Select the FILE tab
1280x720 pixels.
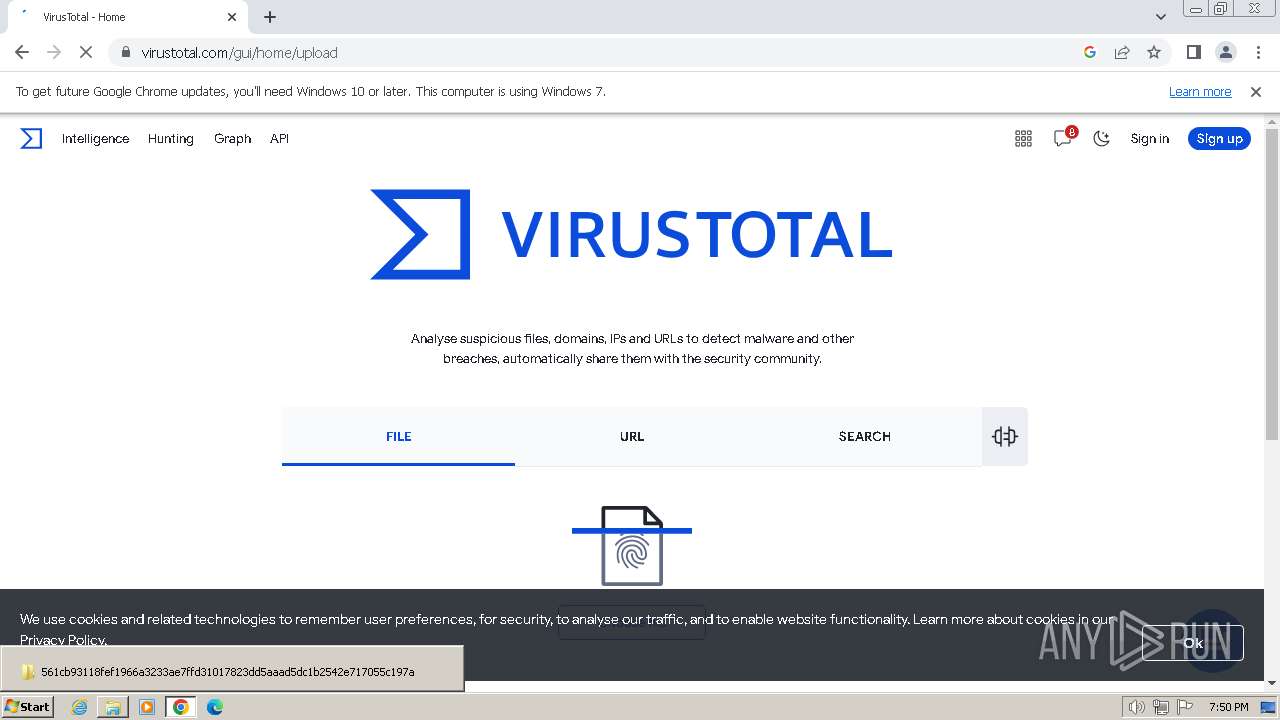398,436
